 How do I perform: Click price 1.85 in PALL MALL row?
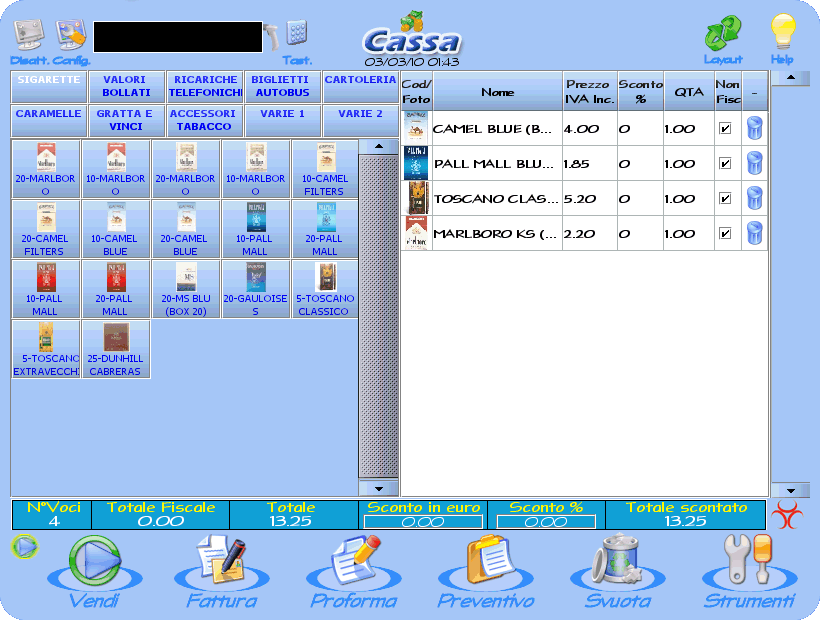click(576, 164)
